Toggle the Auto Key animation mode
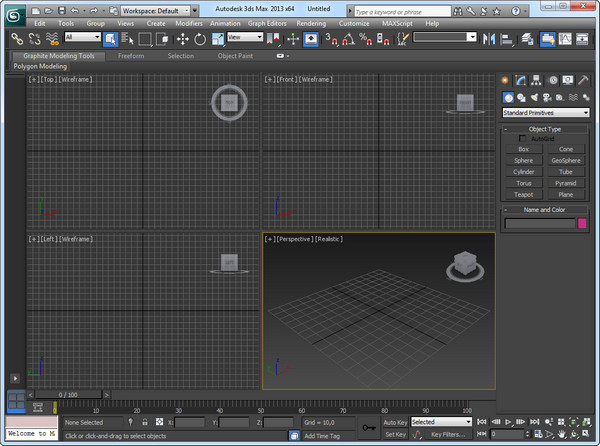Image resolution: width=600 pixels, height=446 pixels. tap(395, 422)
